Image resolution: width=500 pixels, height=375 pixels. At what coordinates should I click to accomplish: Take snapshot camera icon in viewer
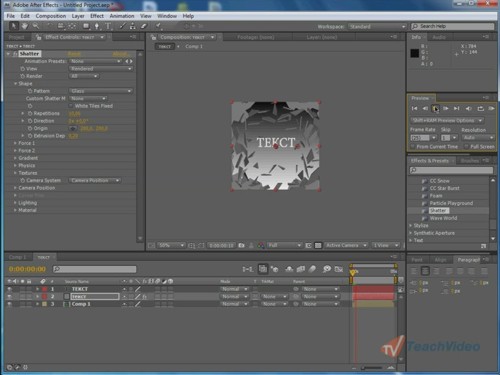pos(241,245)
